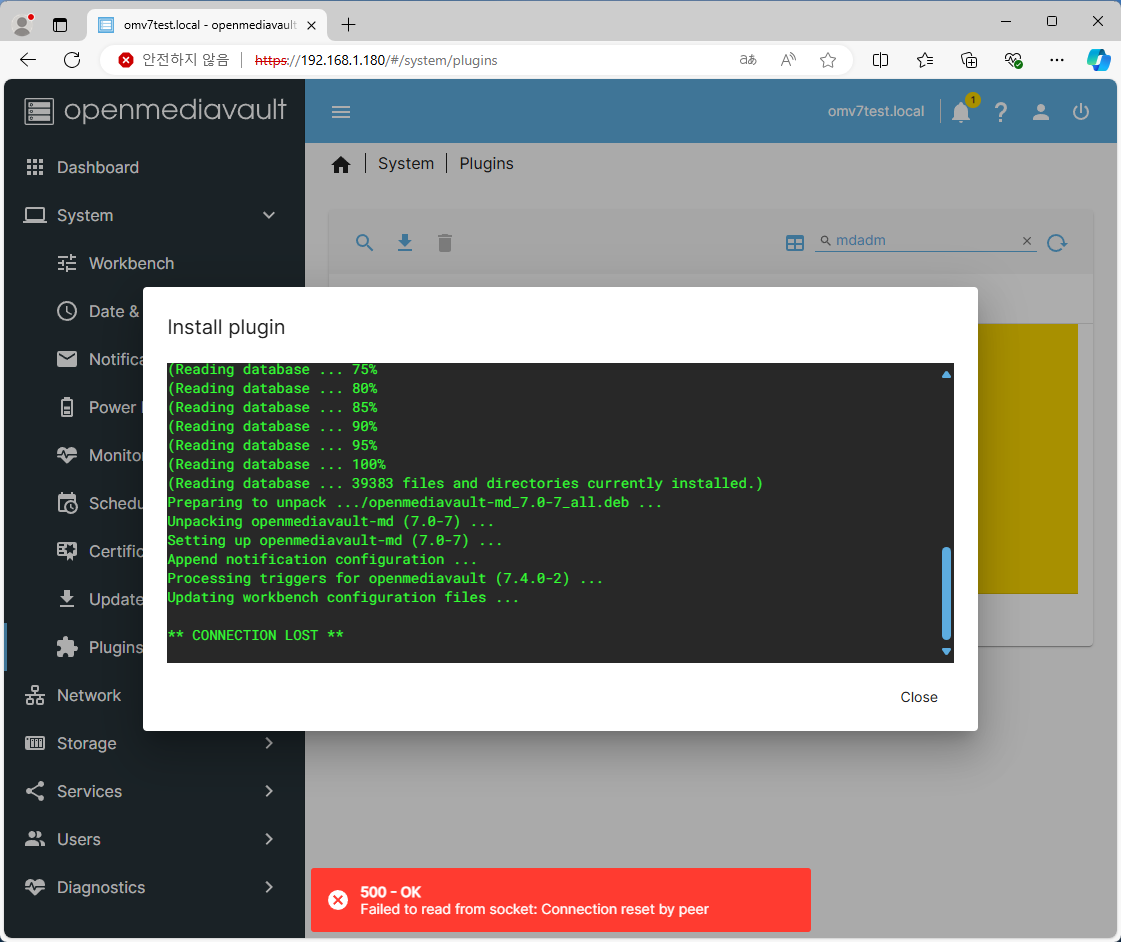Click the Network topology icon
1121x942 pixels.
(x=35, y=695)
